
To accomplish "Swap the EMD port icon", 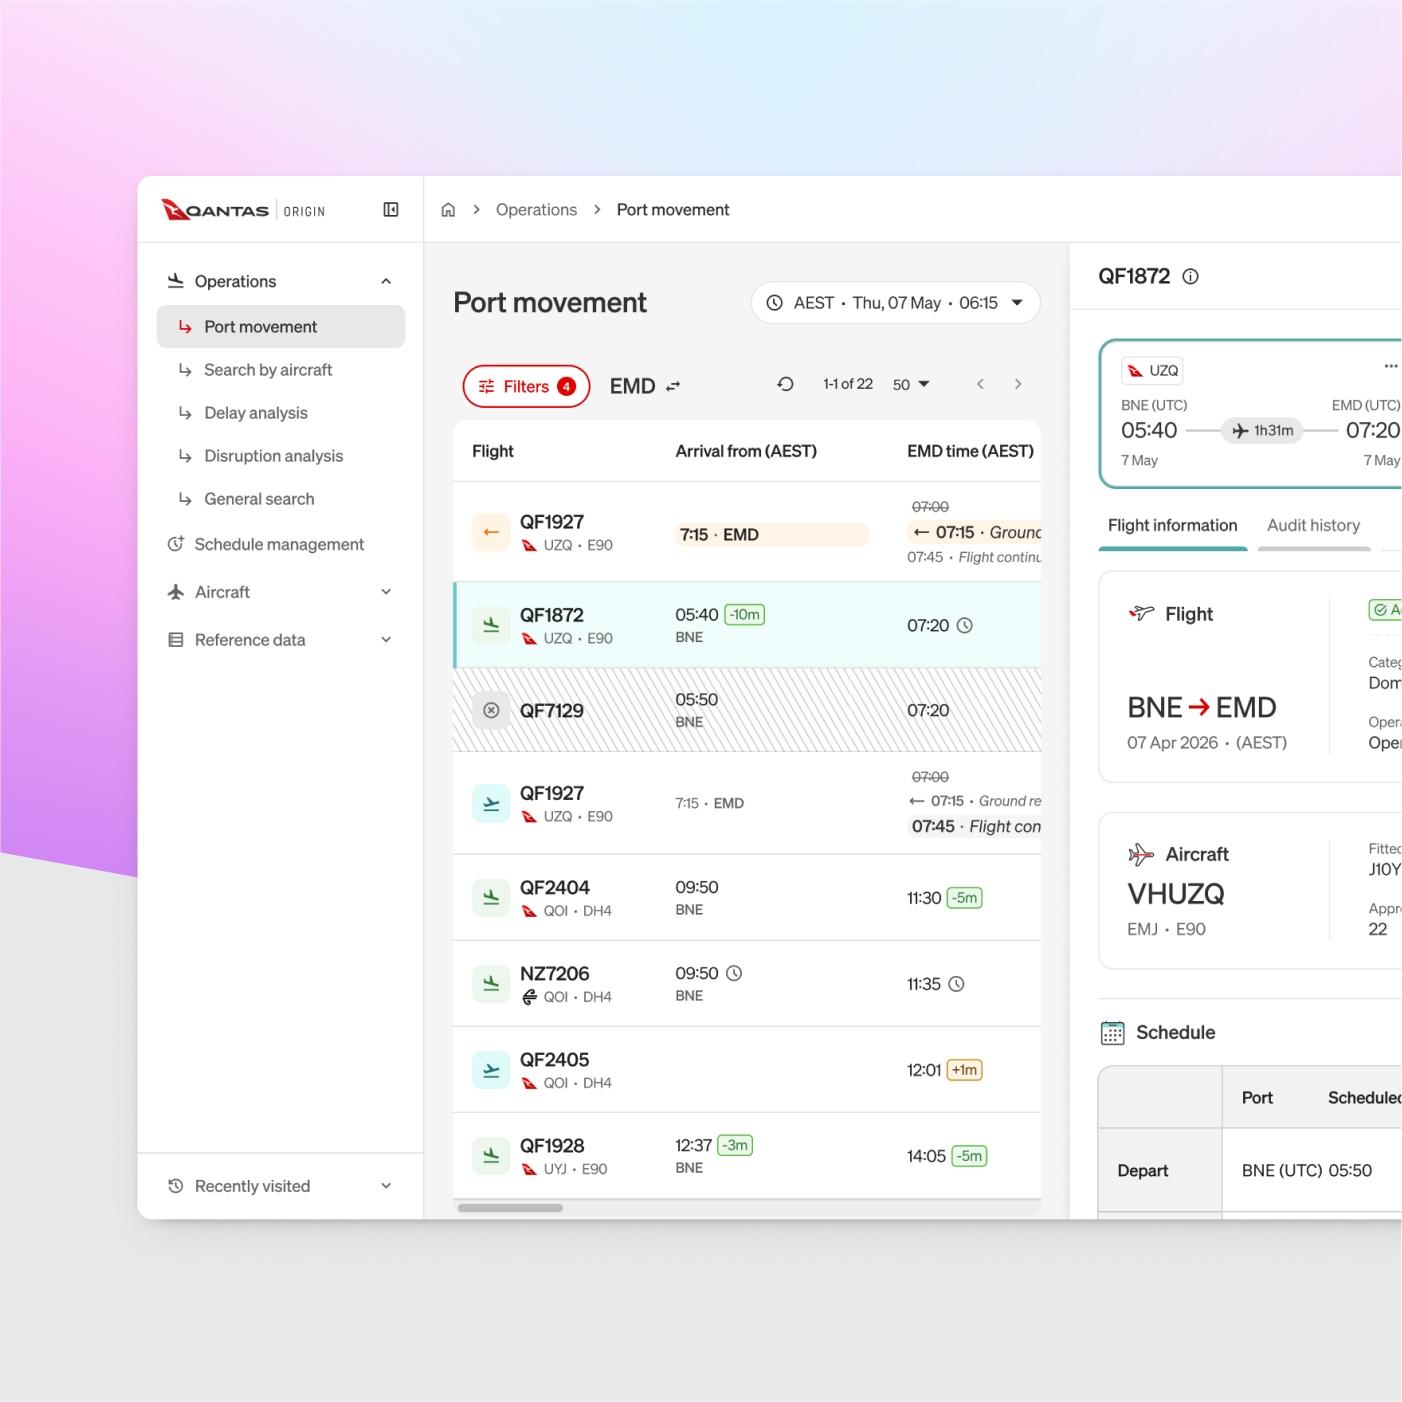I will coord(673,386).
